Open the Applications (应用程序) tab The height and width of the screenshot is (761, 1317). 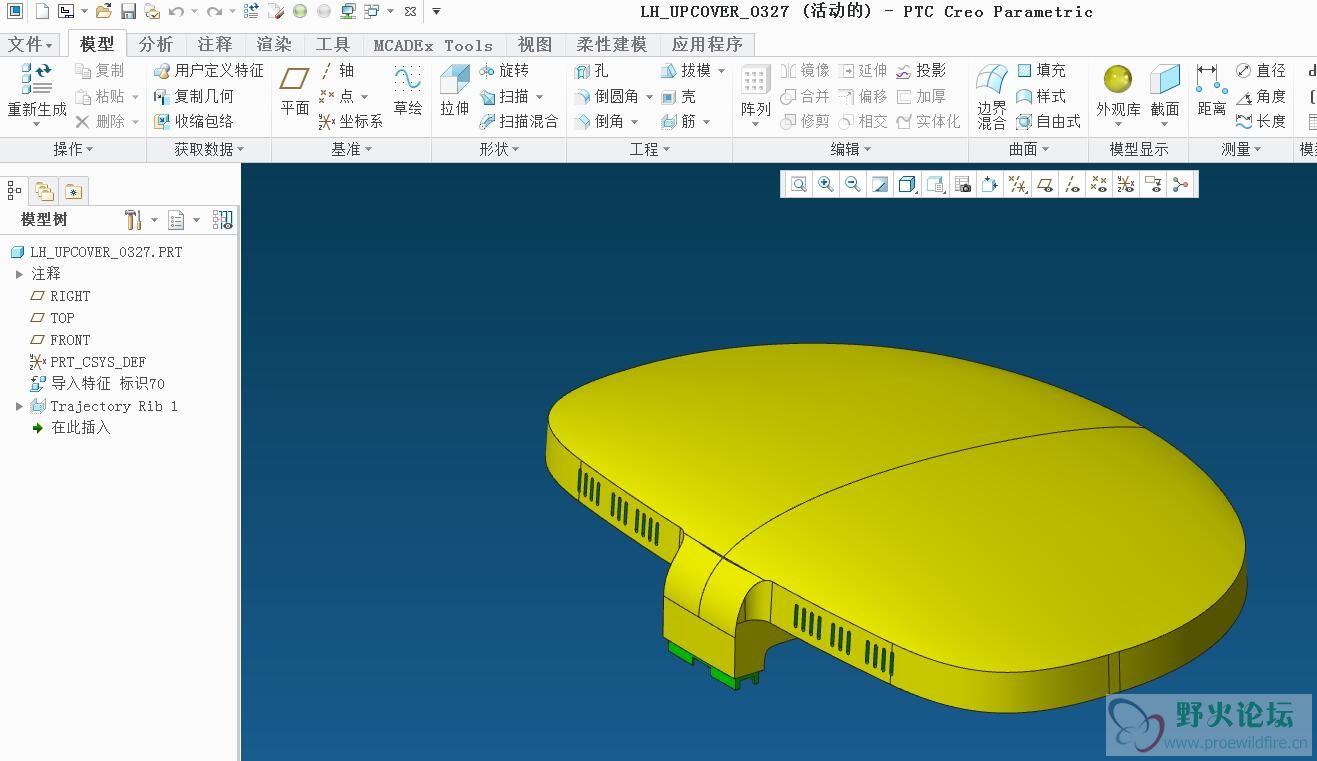707,45
